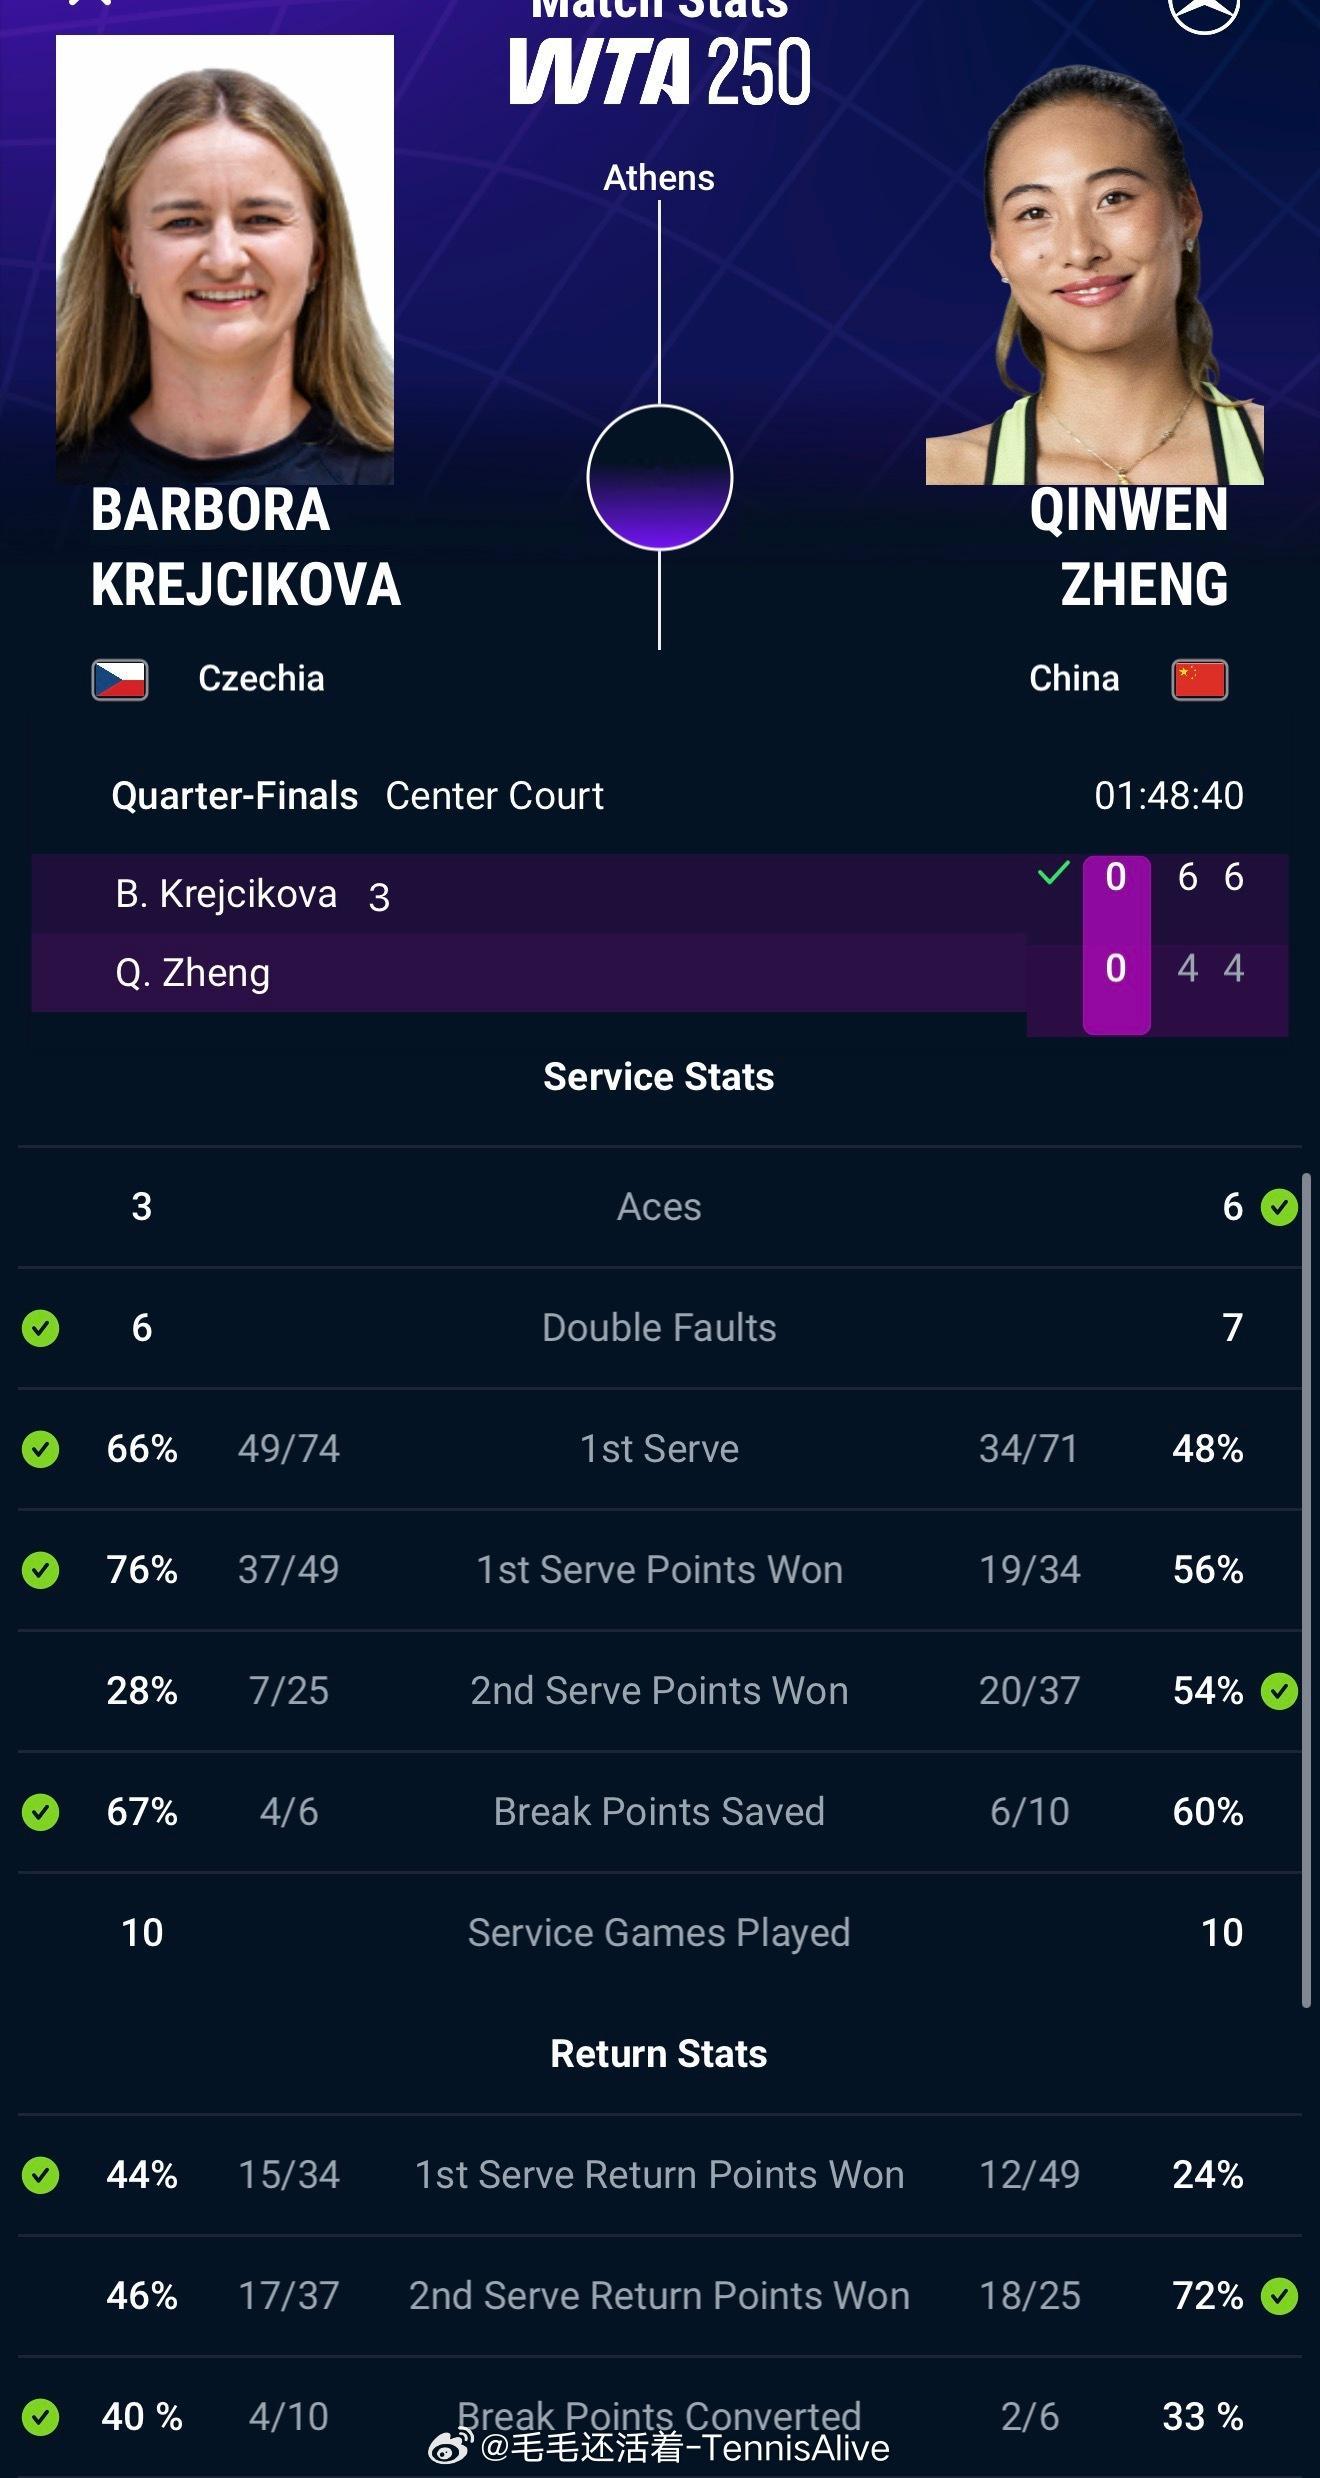This screenshot has width=1320, height=2478.
Task: Select the BARBORA KREJCIKOVA name heading
Action: 246,547
